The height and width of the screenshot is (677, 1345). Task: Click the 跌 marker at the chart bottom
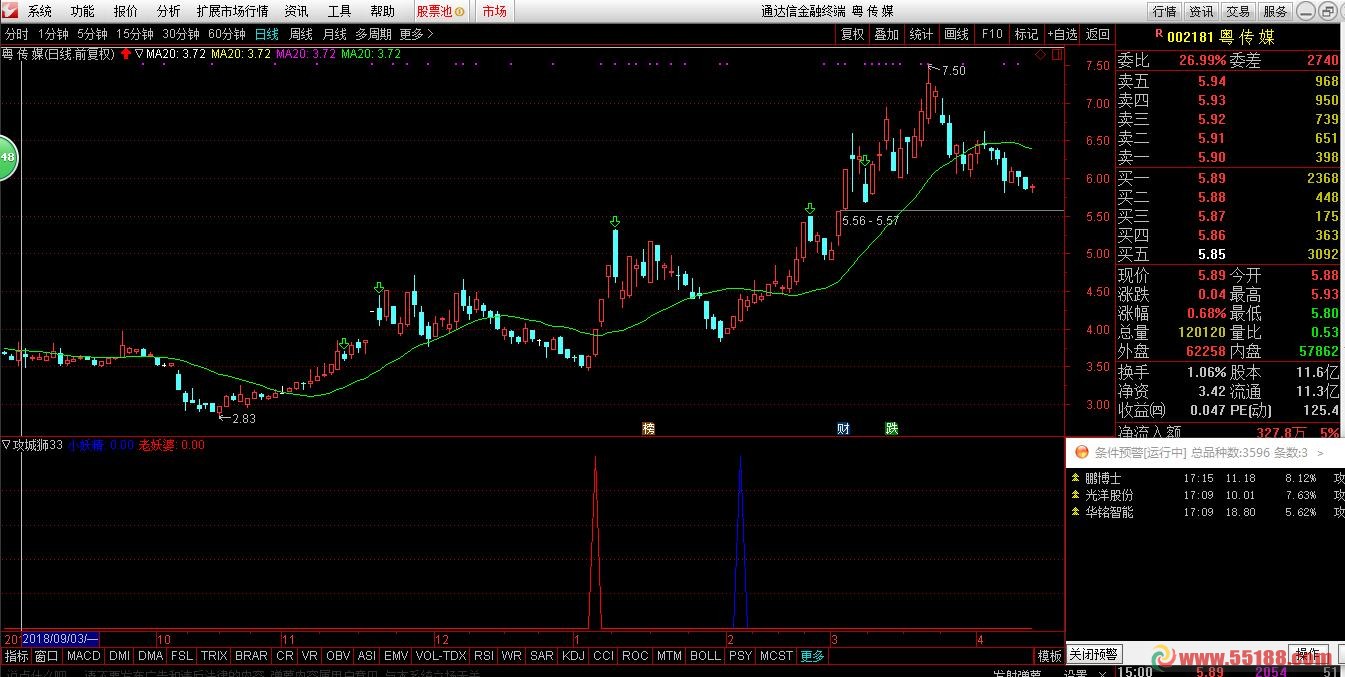pos(891,428)
